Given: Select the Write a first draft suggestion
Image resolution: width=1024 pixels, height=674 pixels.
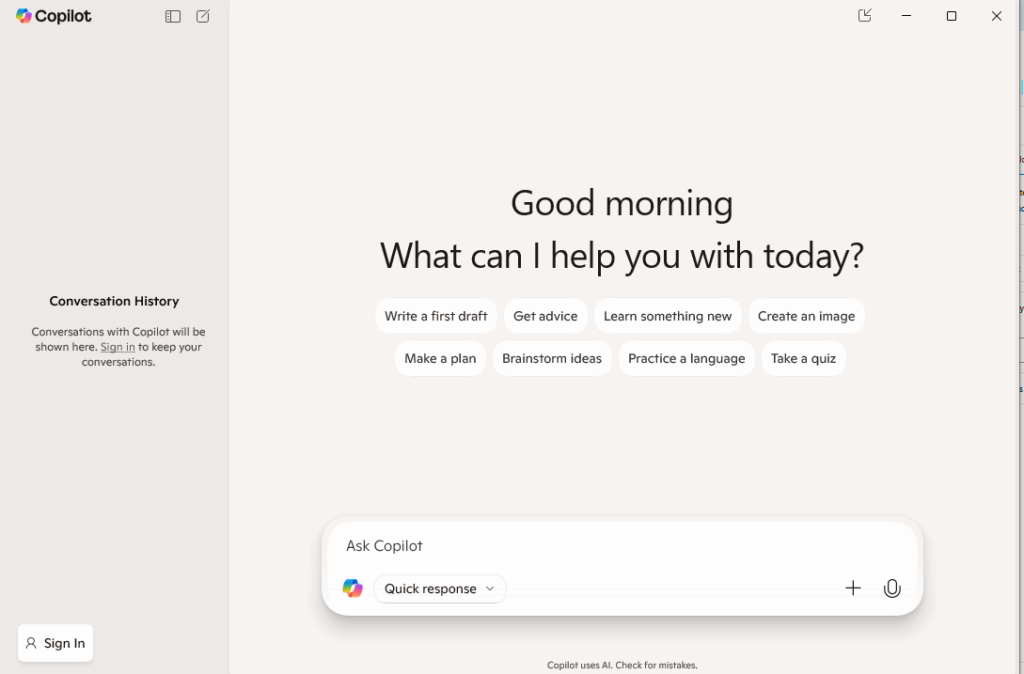Looking at the screenshot, I should click(436, 316).
